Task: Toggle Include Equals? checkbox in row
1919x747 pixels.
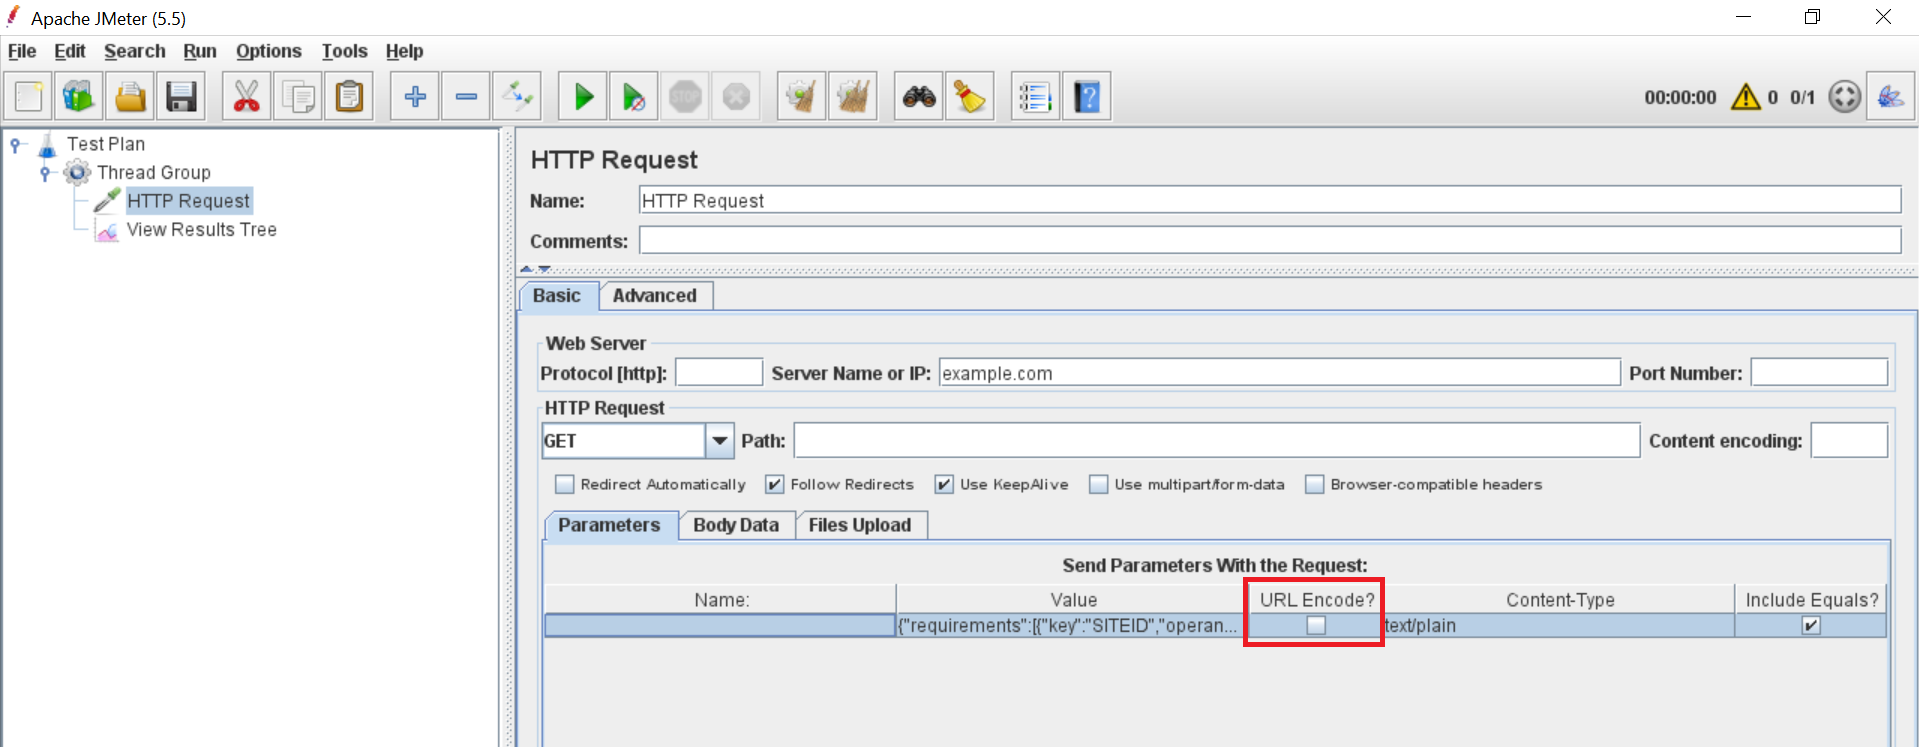Action: point(1811,626)
